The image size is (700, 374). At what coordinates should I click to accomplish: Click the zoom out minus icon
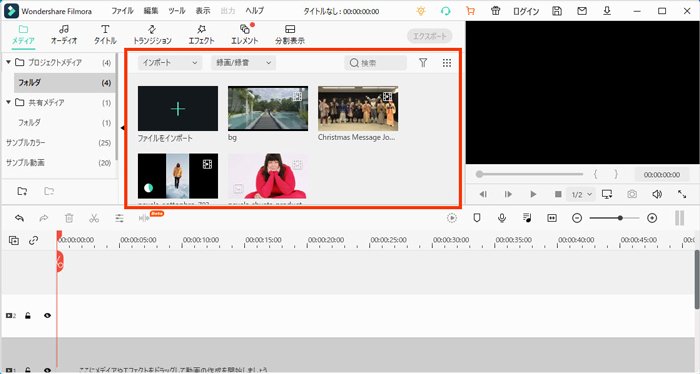577,218
